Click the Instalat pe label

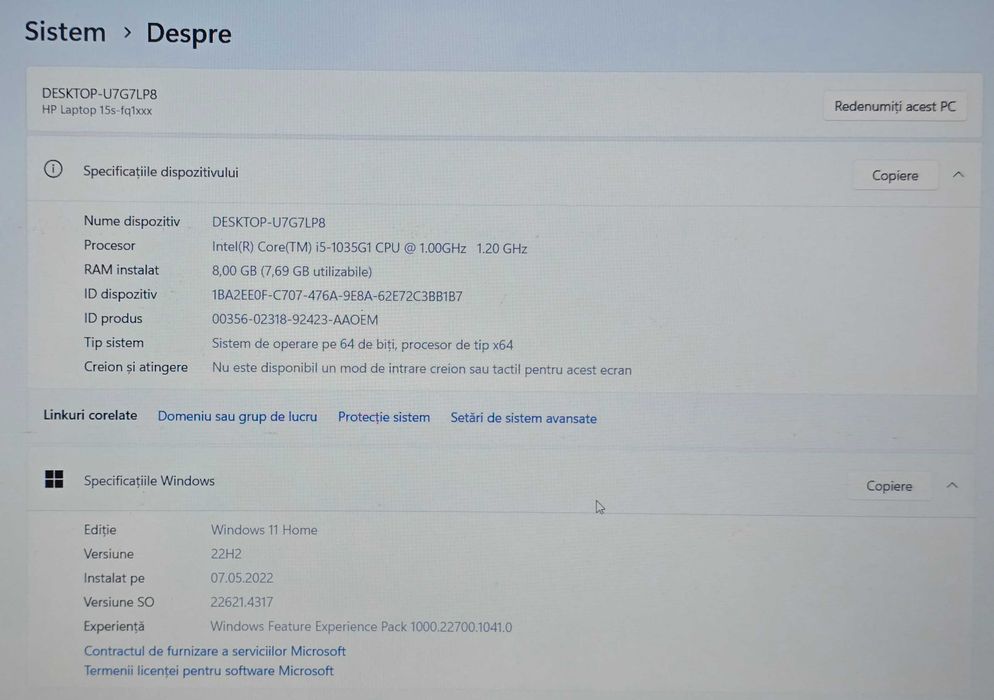[114, 578]
